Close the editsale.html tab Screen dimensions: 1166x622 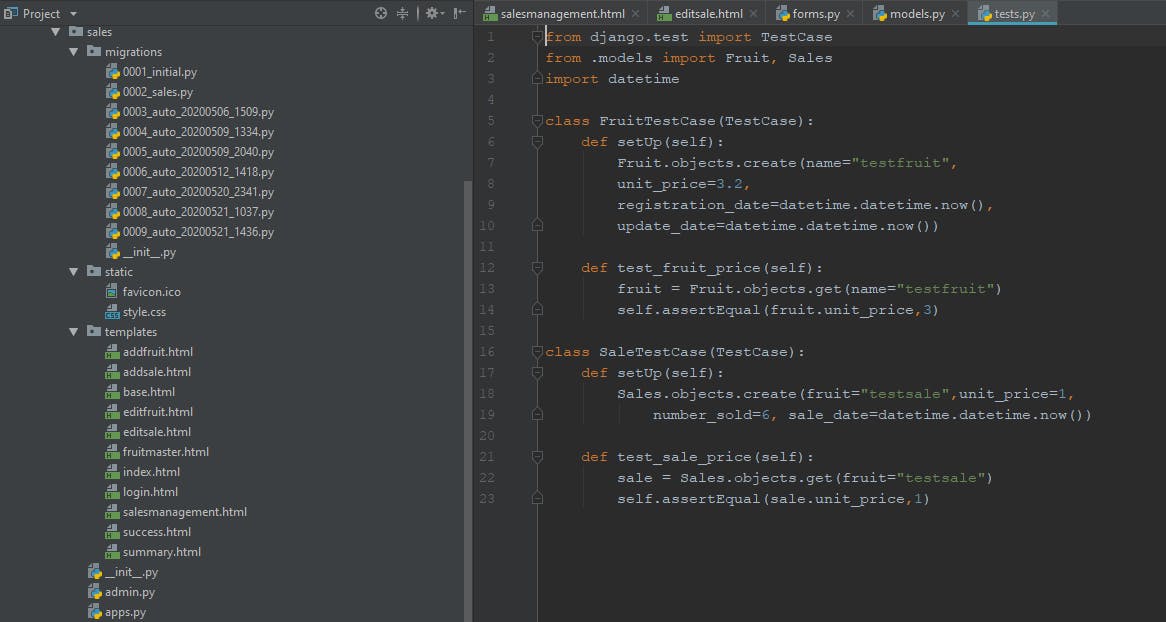[x=754, y=14]
